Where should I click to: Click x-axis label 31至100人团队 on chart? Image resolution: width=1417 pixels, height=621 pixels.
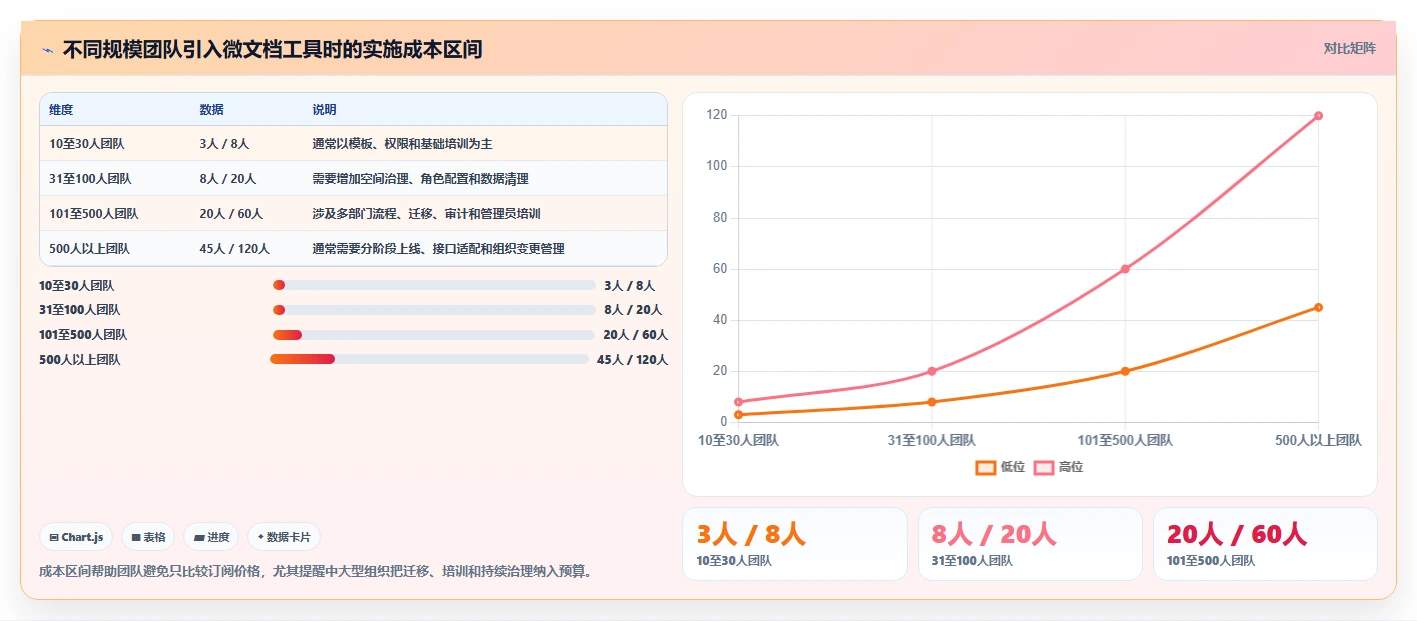[932, 440]
